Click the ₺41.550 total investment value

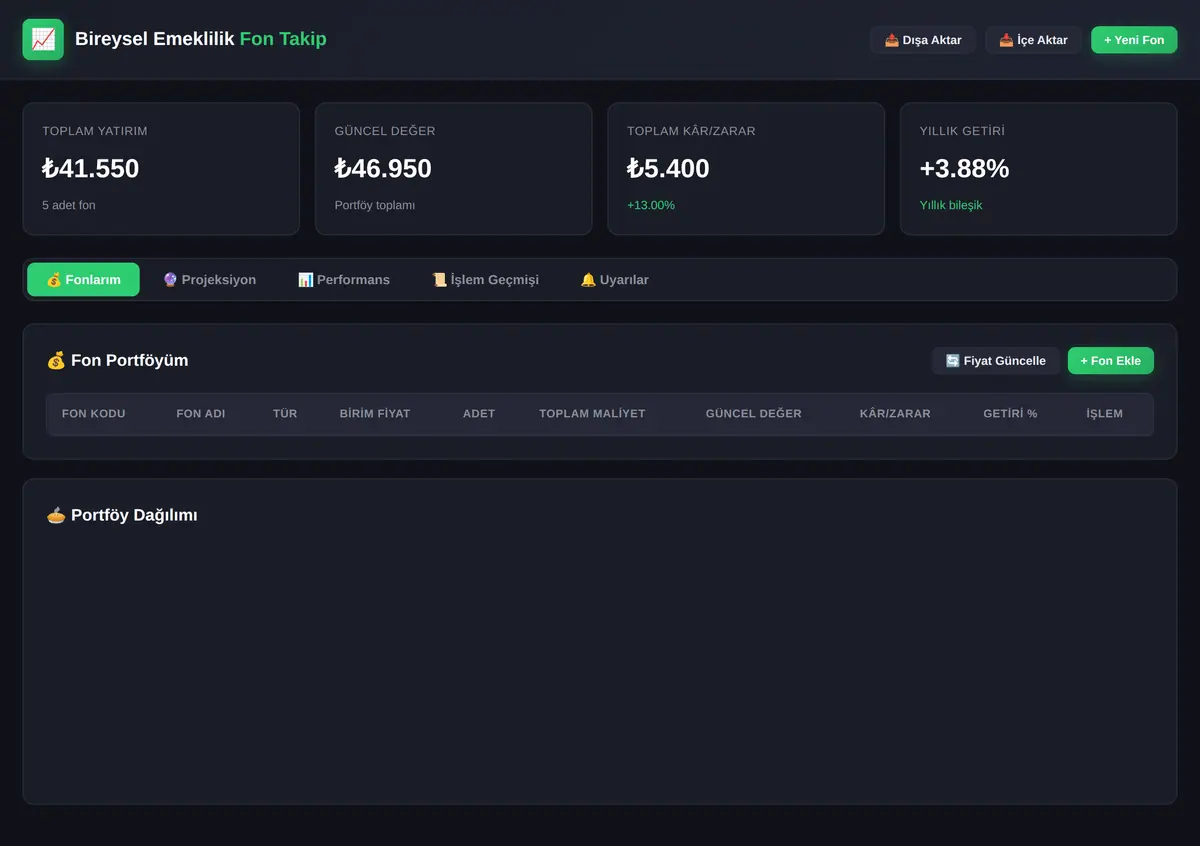point(91,168)
